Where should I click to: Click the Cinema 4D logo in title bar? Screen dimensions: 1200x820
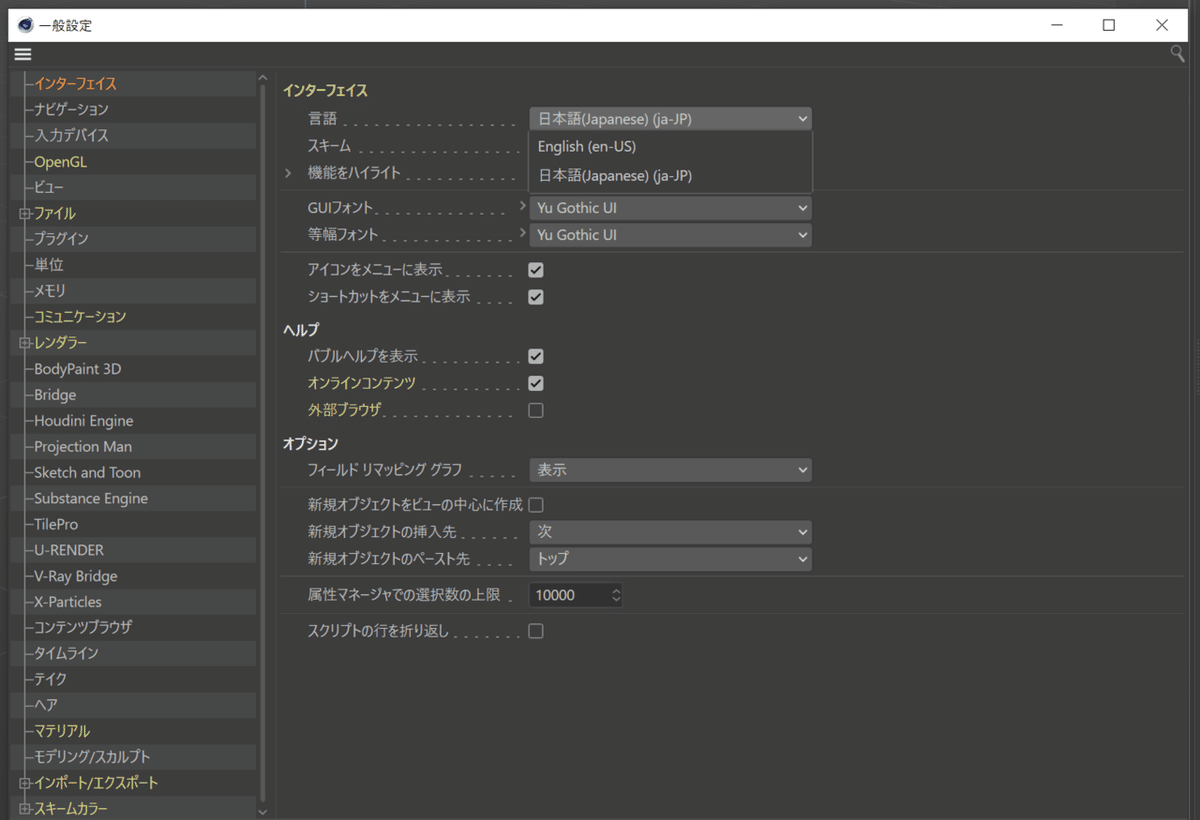25,25
